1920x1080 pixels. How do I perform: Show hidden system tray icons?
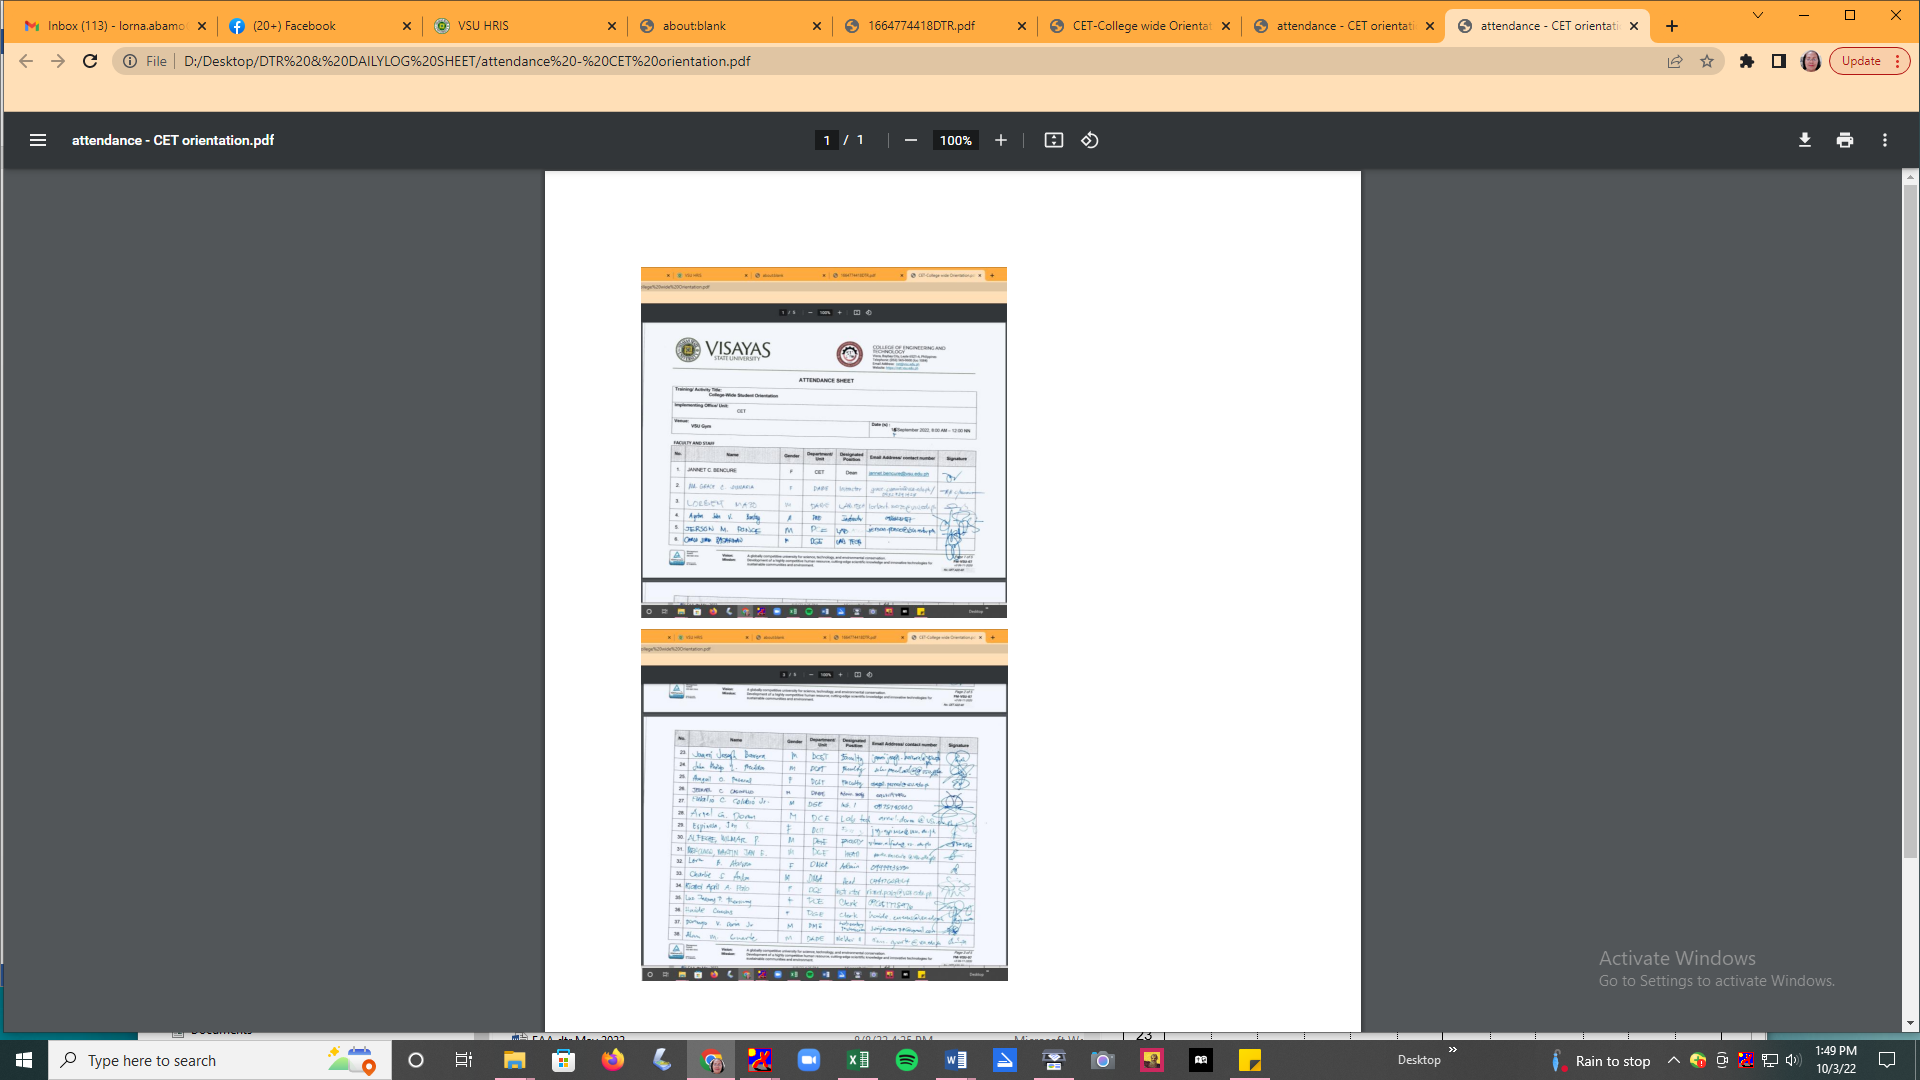point(1673,1060)
